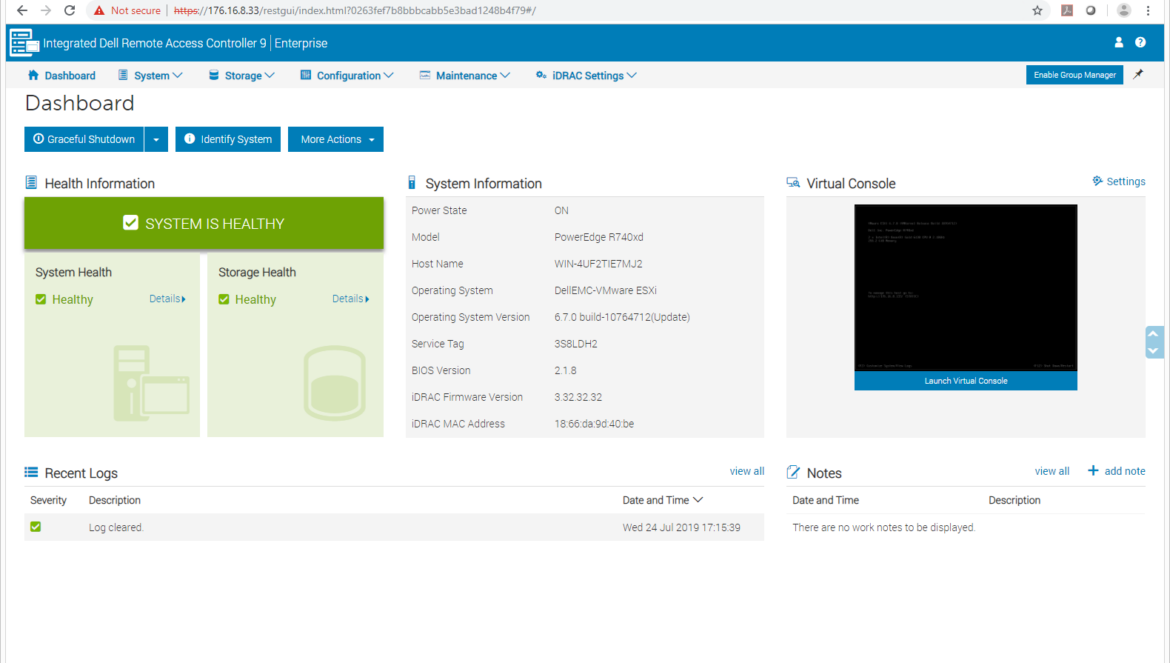This screenshot has height=663, width=1170.
Task: Click the System Is Healthy banner checkmark
Action: 131,223
